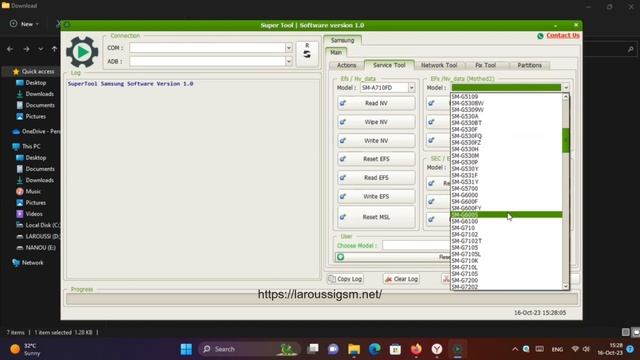The height and width of the screenshot is (360, 640).
Task: Expand the SM-A710FD model dropdown
Action: point(411,88)
